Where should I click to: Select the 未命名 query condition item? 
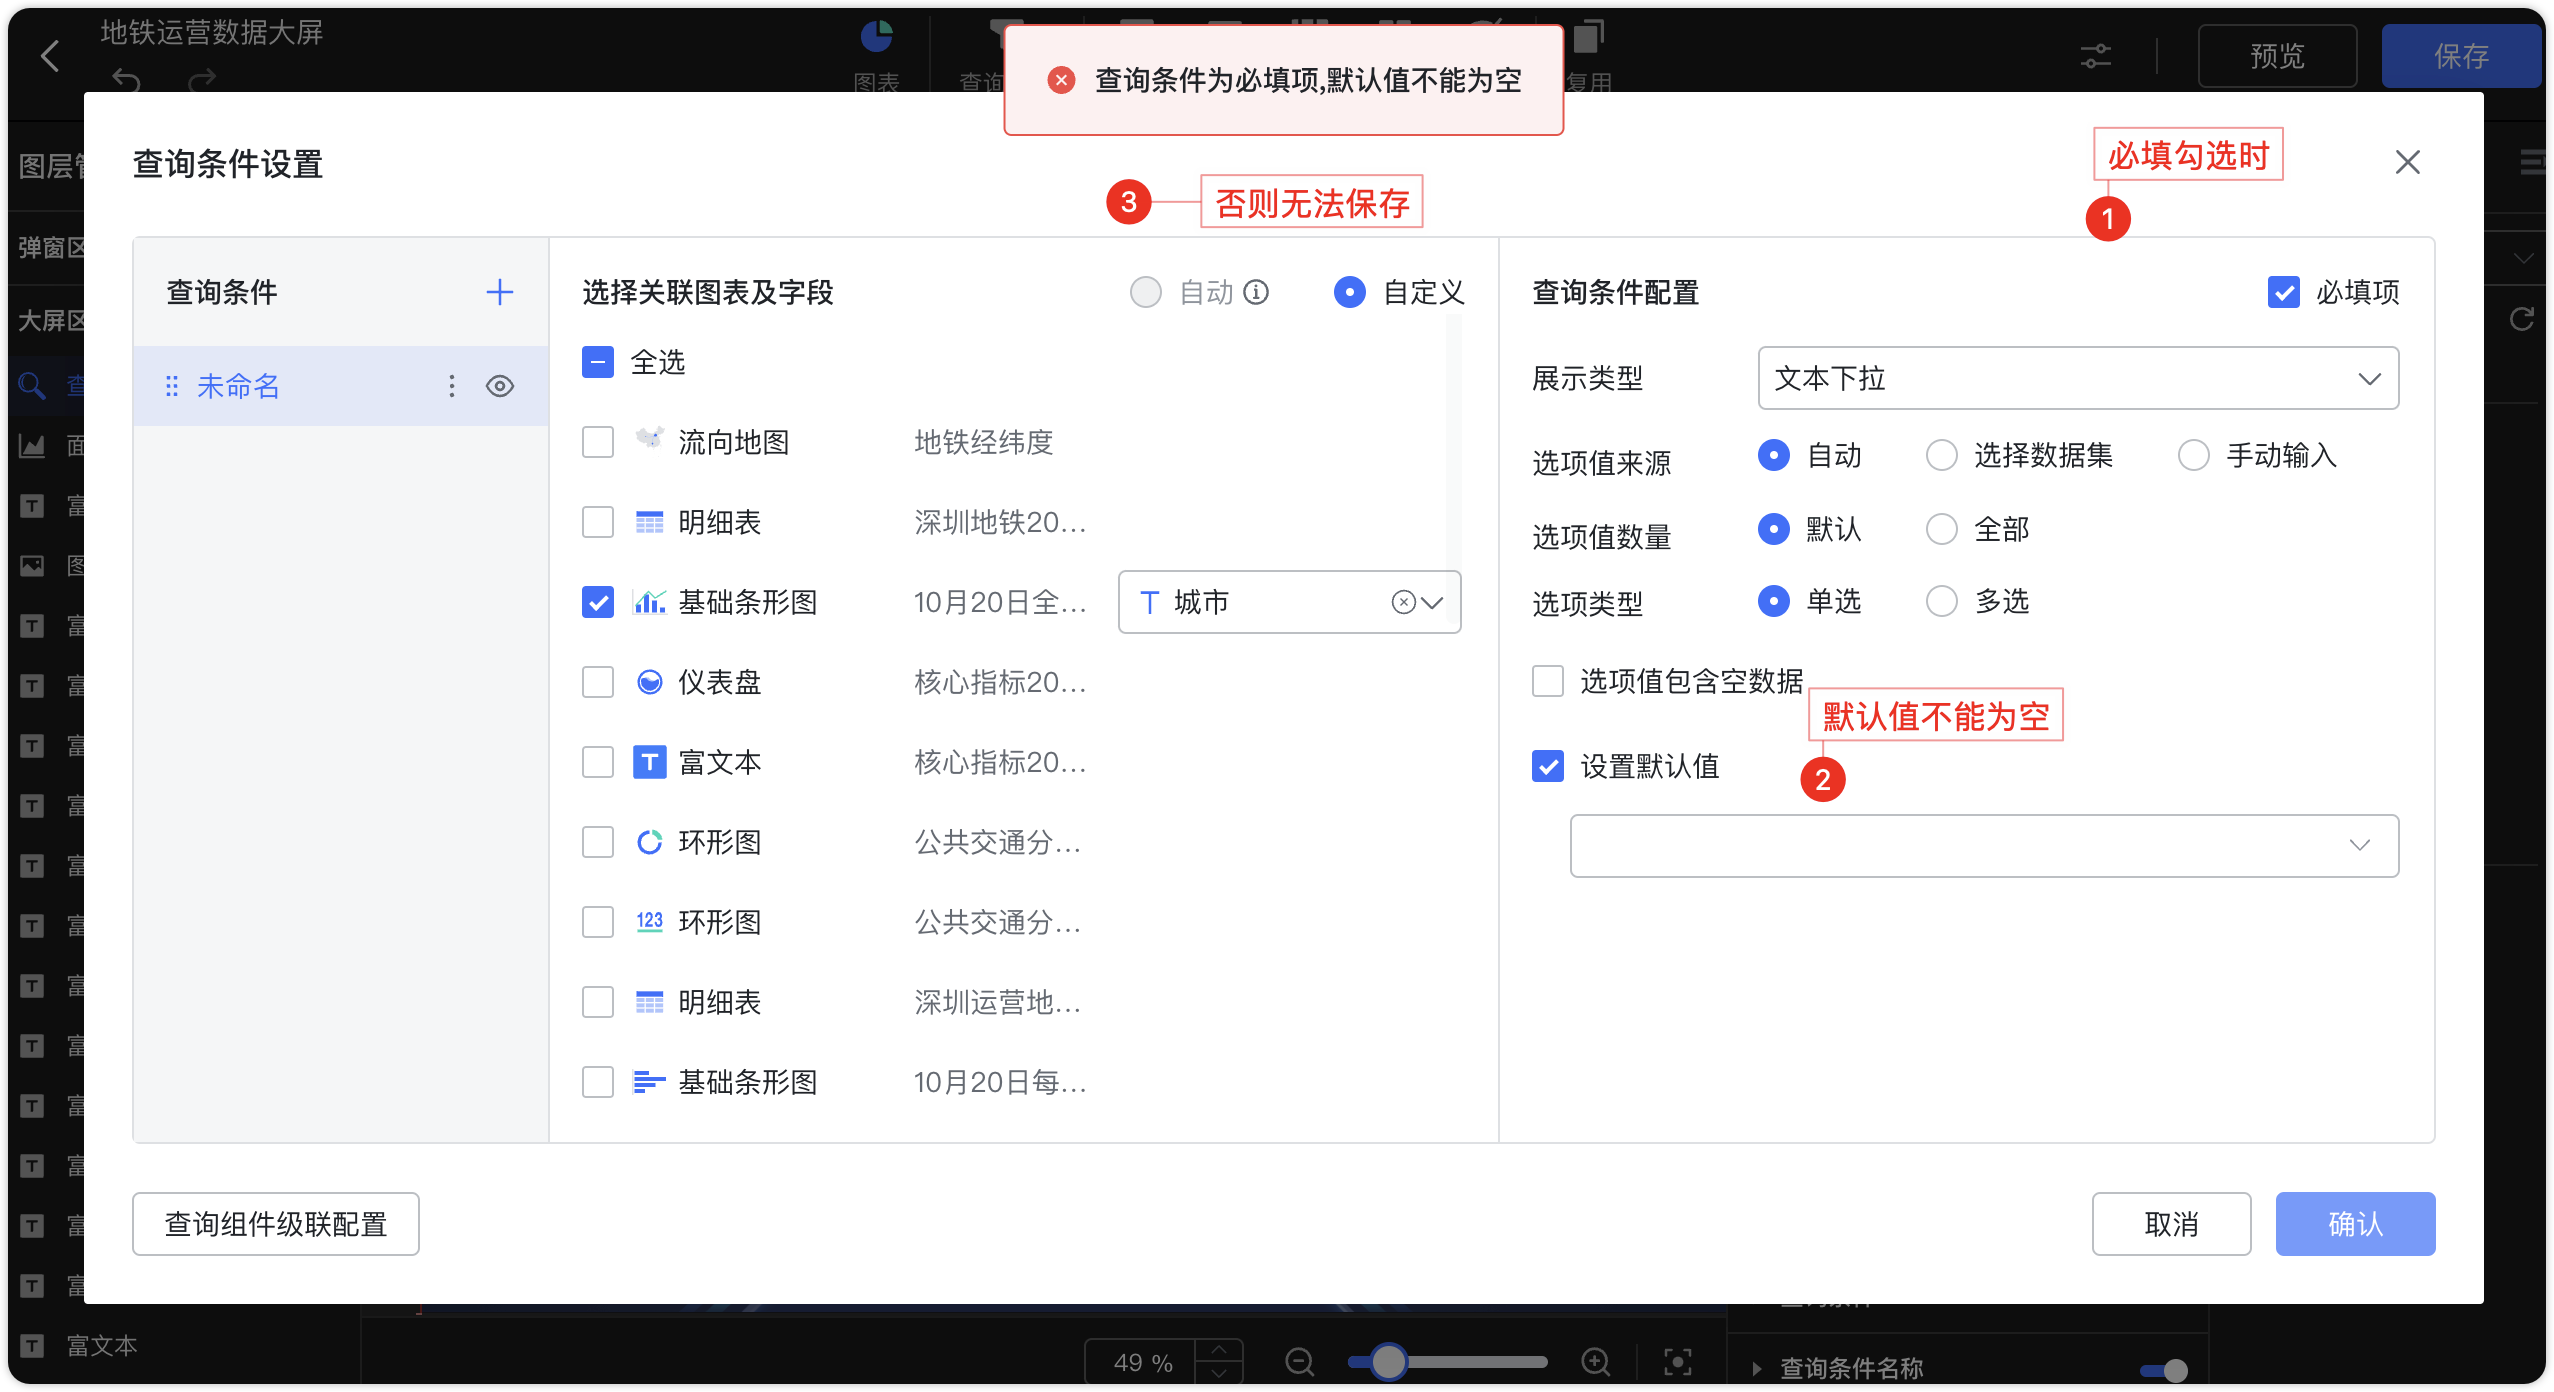coord(340,386)
